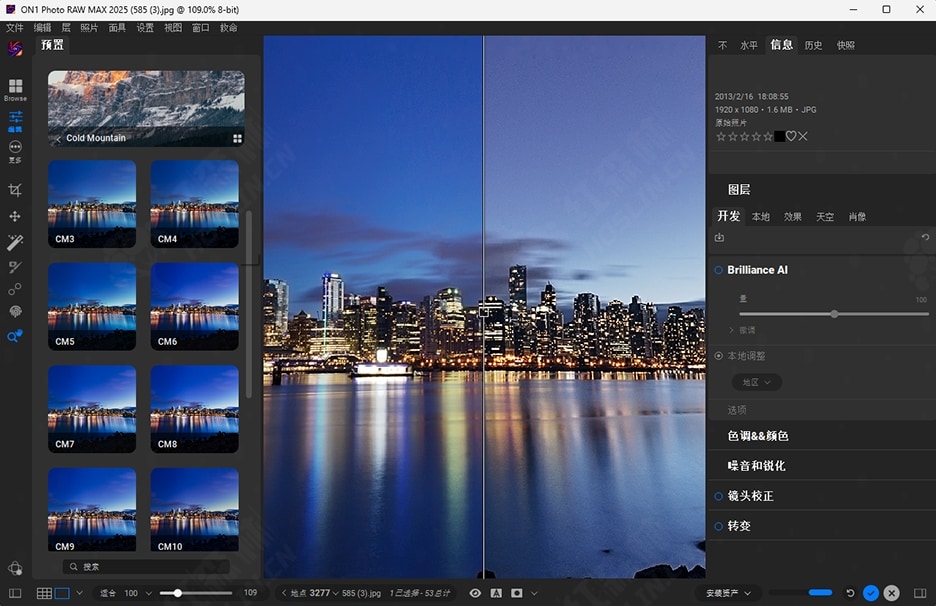Toggle the Brilliance AI circle on/off

pos(718,270)
